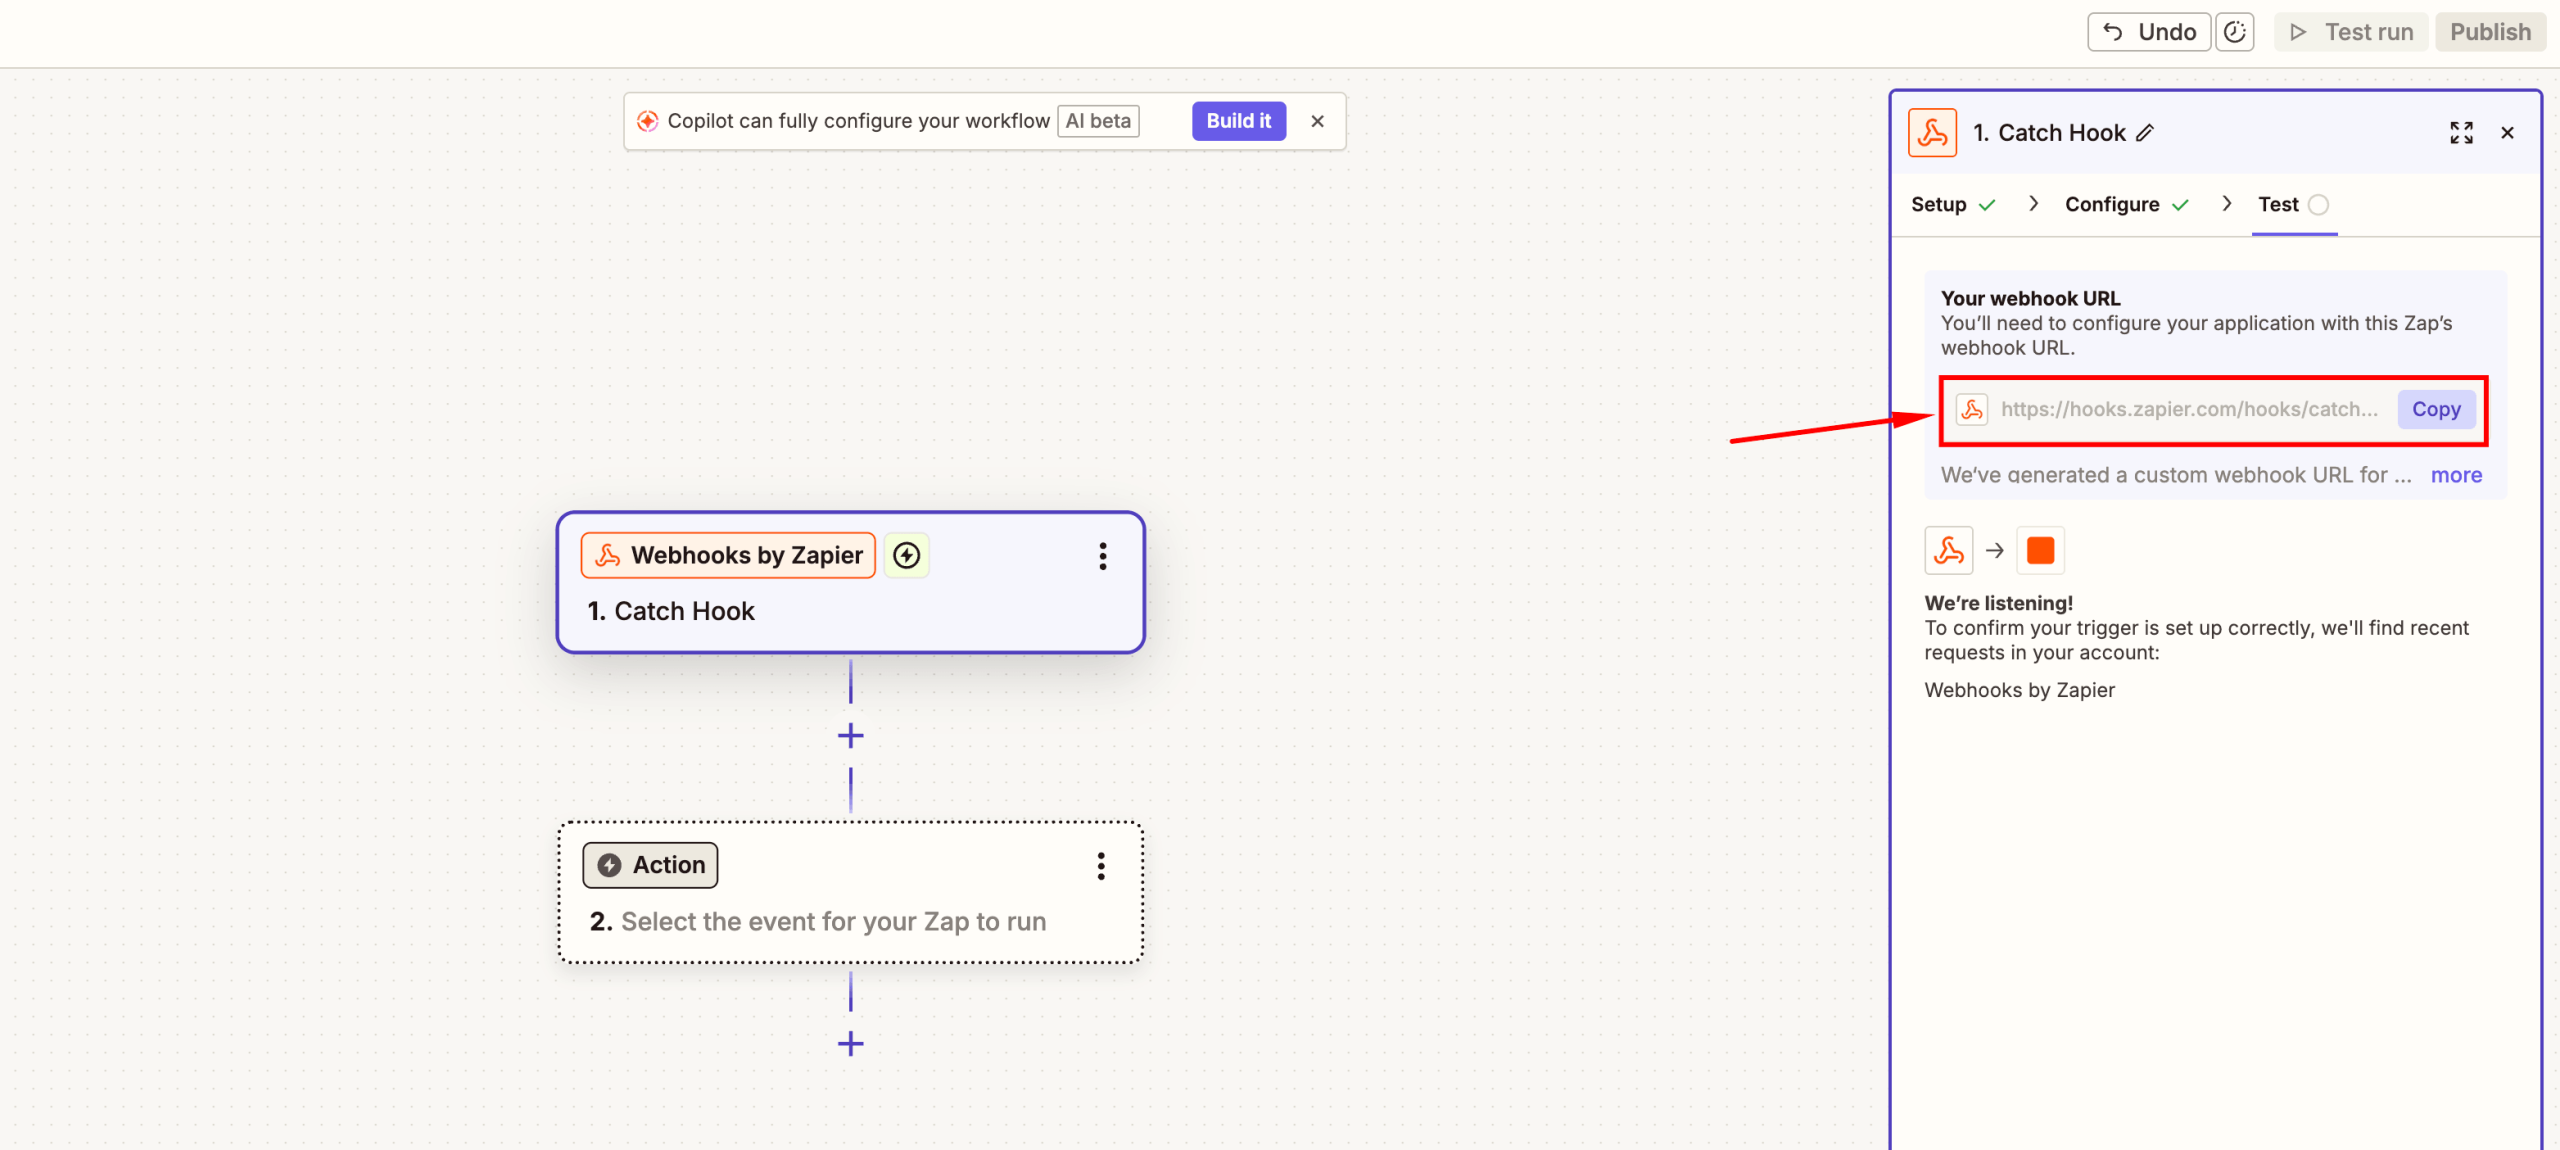Click the panel header Webhooks icon
The width and height of the screenshot is (2560, 1150).
pos(1932,133)
